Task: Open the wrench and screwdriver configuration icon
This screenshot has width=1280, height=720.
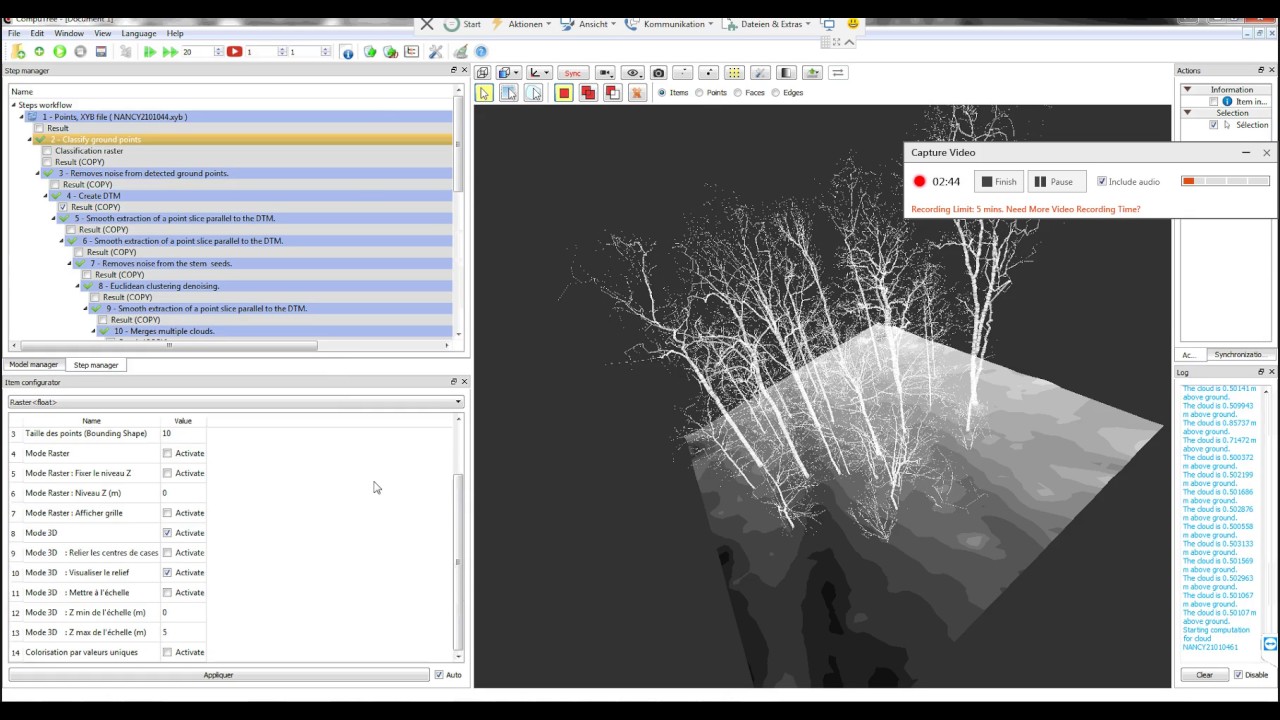Action: [436, 52]
